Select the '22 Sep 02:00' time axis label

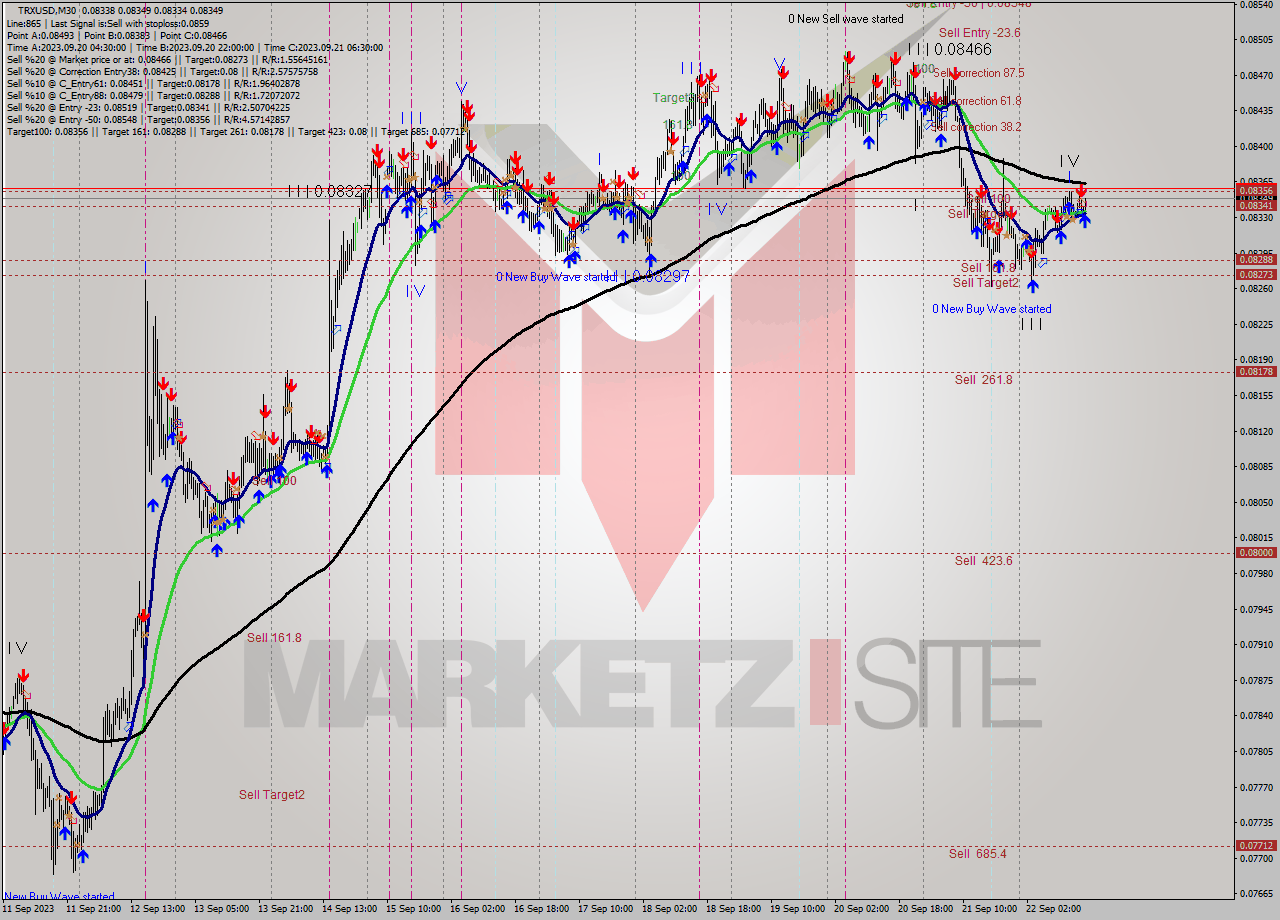[1054, 910]
